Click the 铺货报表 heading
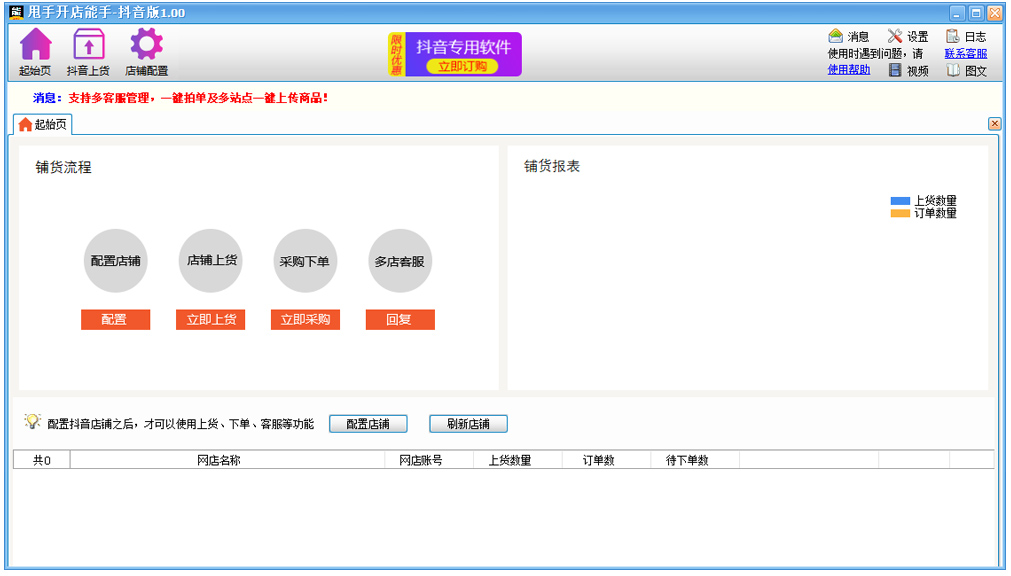Viewport: 1011px width, 576px height. click(x=552, y=166)
